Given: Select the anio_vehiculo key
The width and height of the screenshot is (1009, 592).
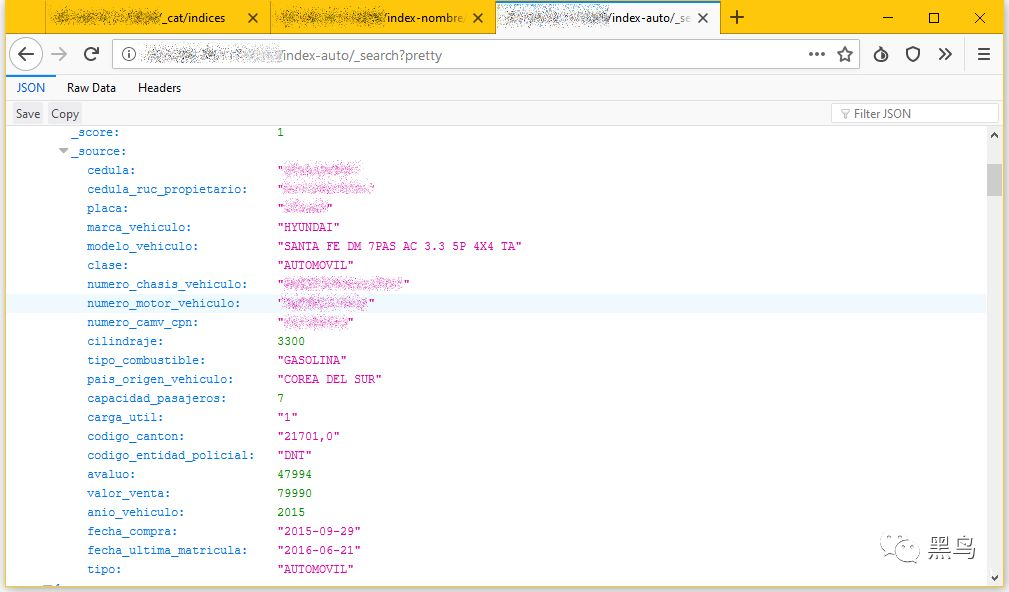Looking at the screenshot, I should [136, 512].
